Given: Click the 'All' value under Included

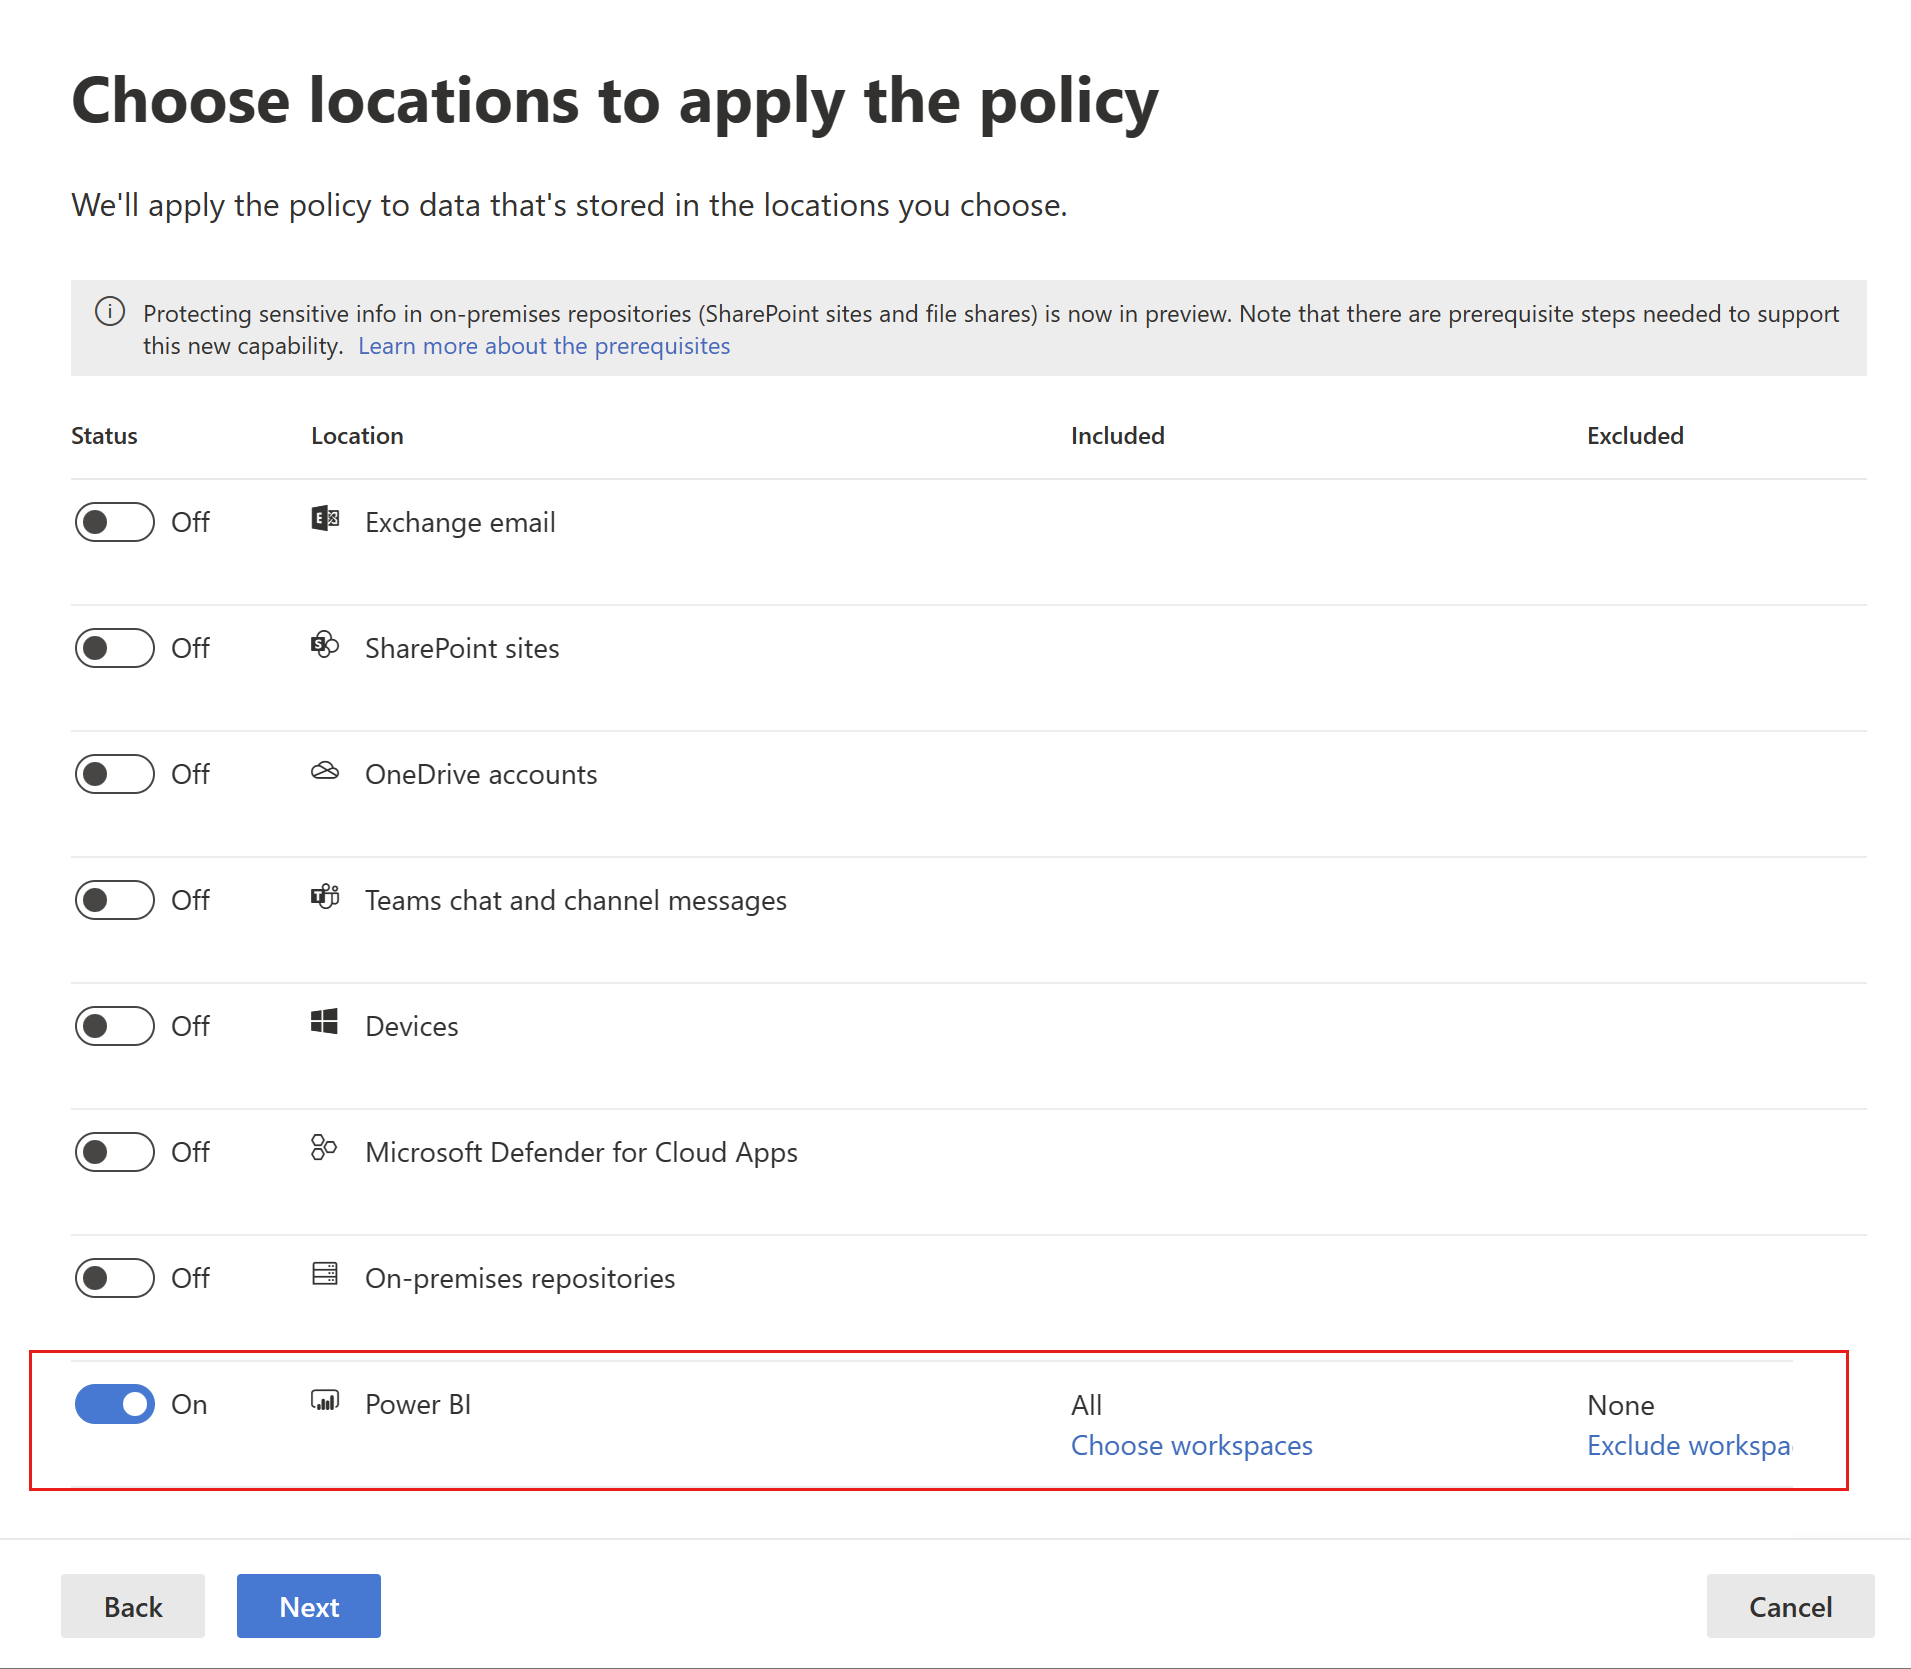Looking at the screenshot, I should pos(1086,1405).
